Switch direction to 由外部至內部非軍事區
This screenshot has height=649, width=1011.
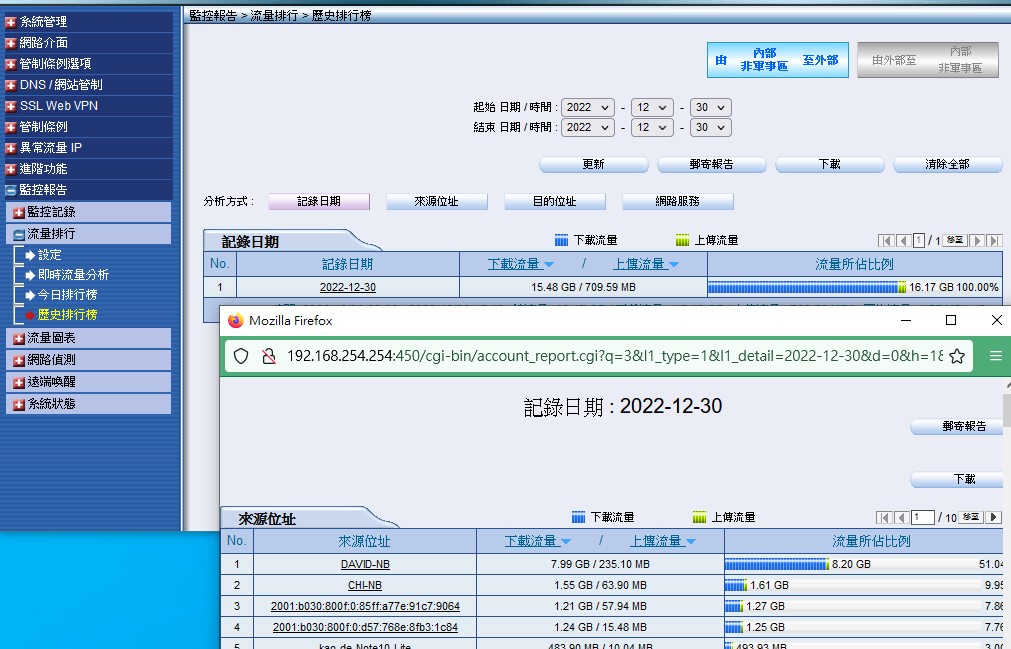pyautogui.click(x=928, y=60)
